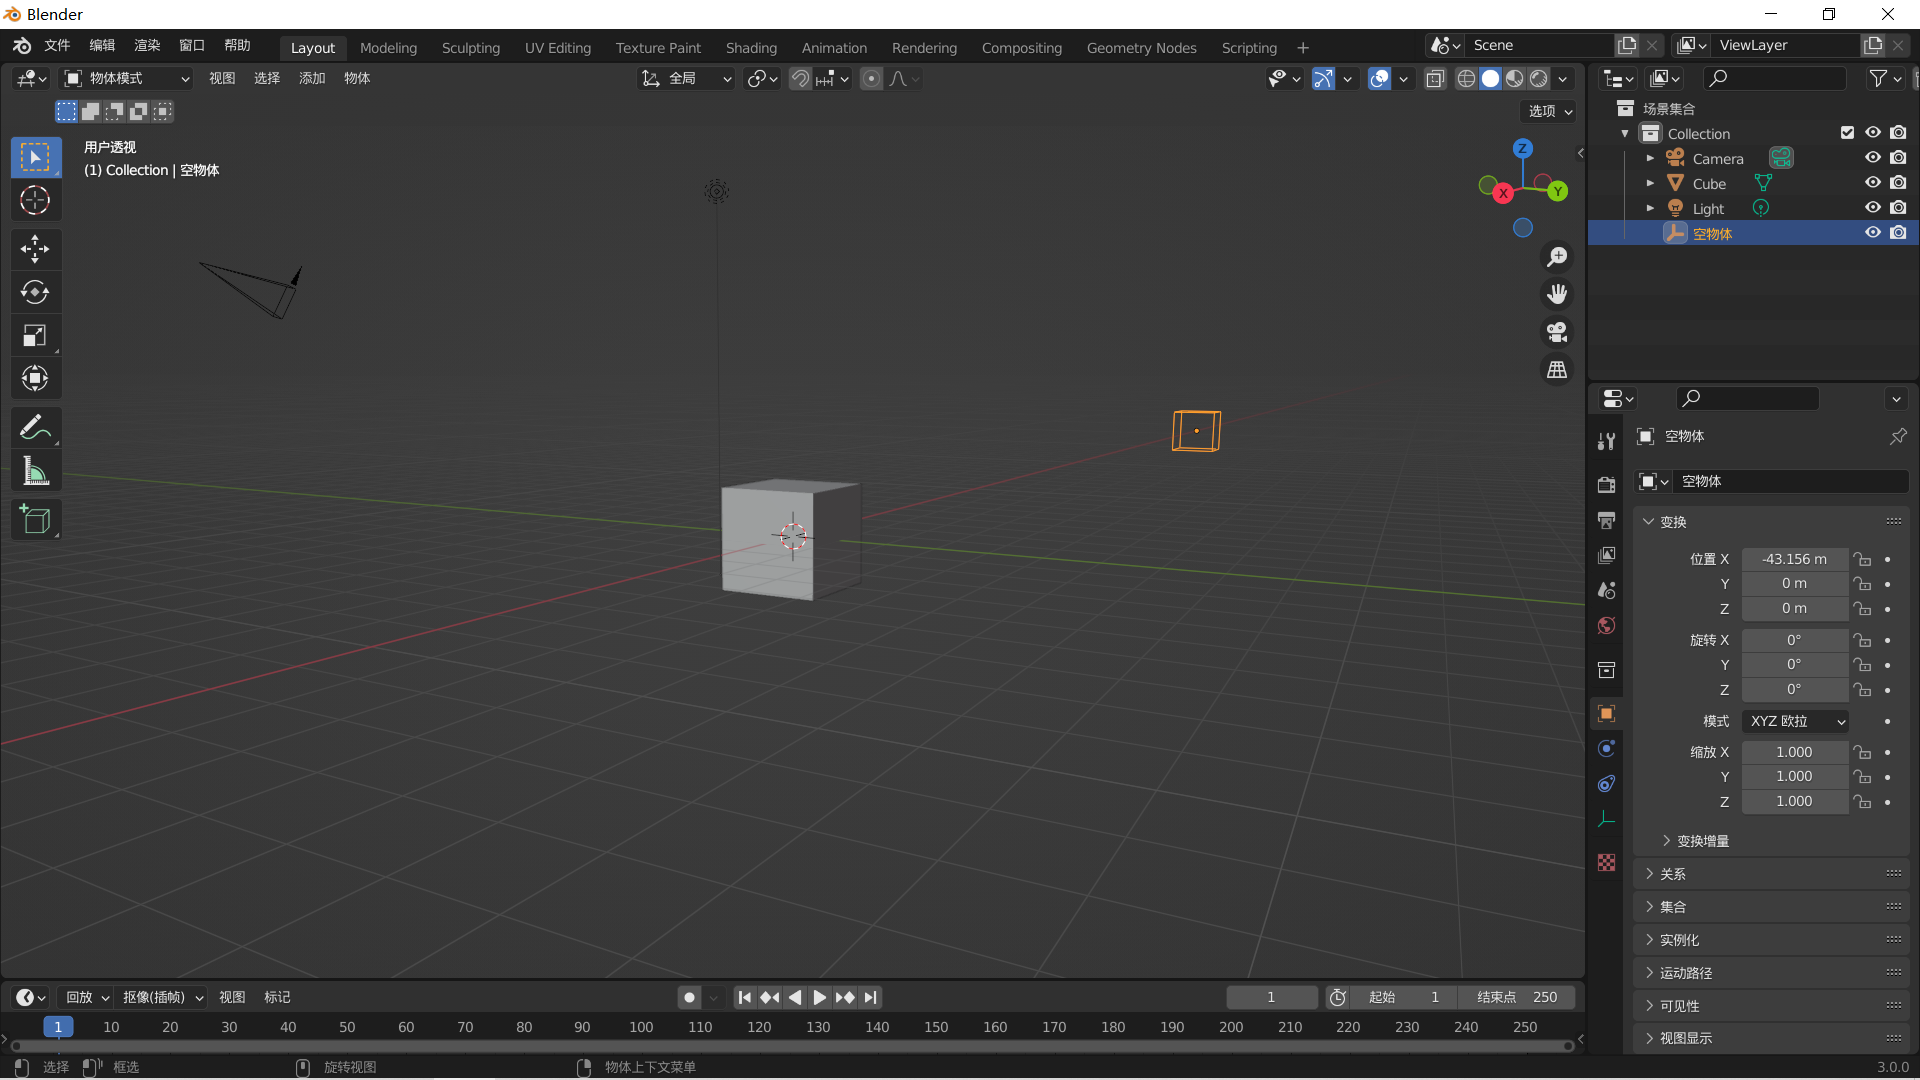Select the Measure tool
Screen dimensions: 1920x1080
coord(35,470)
